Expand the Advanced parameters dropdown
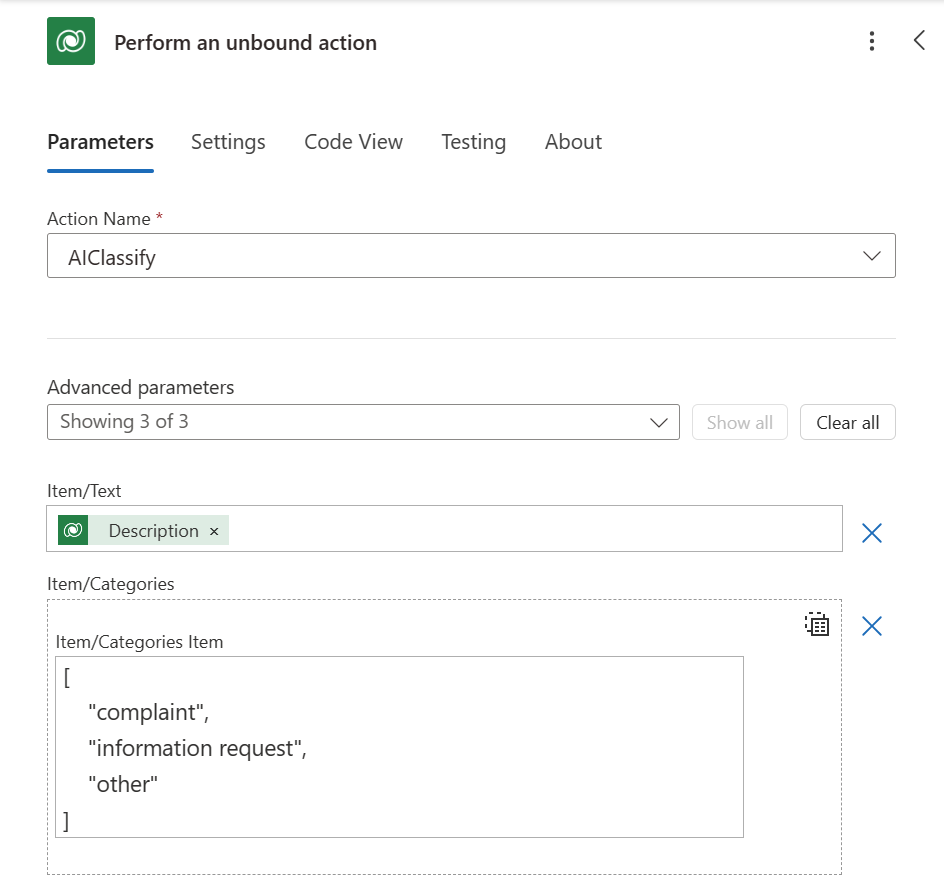The height and width of the screenshot is (890, 944). point(363,422)
